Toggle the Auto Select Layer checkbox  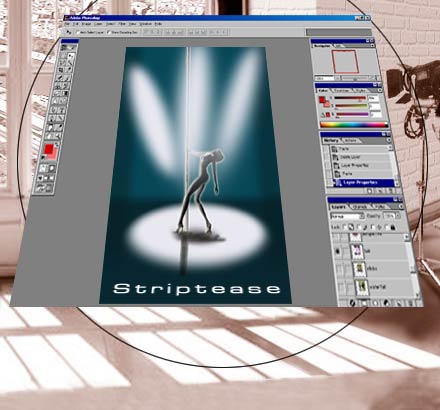pyautogui.click(x=78, y=32)
